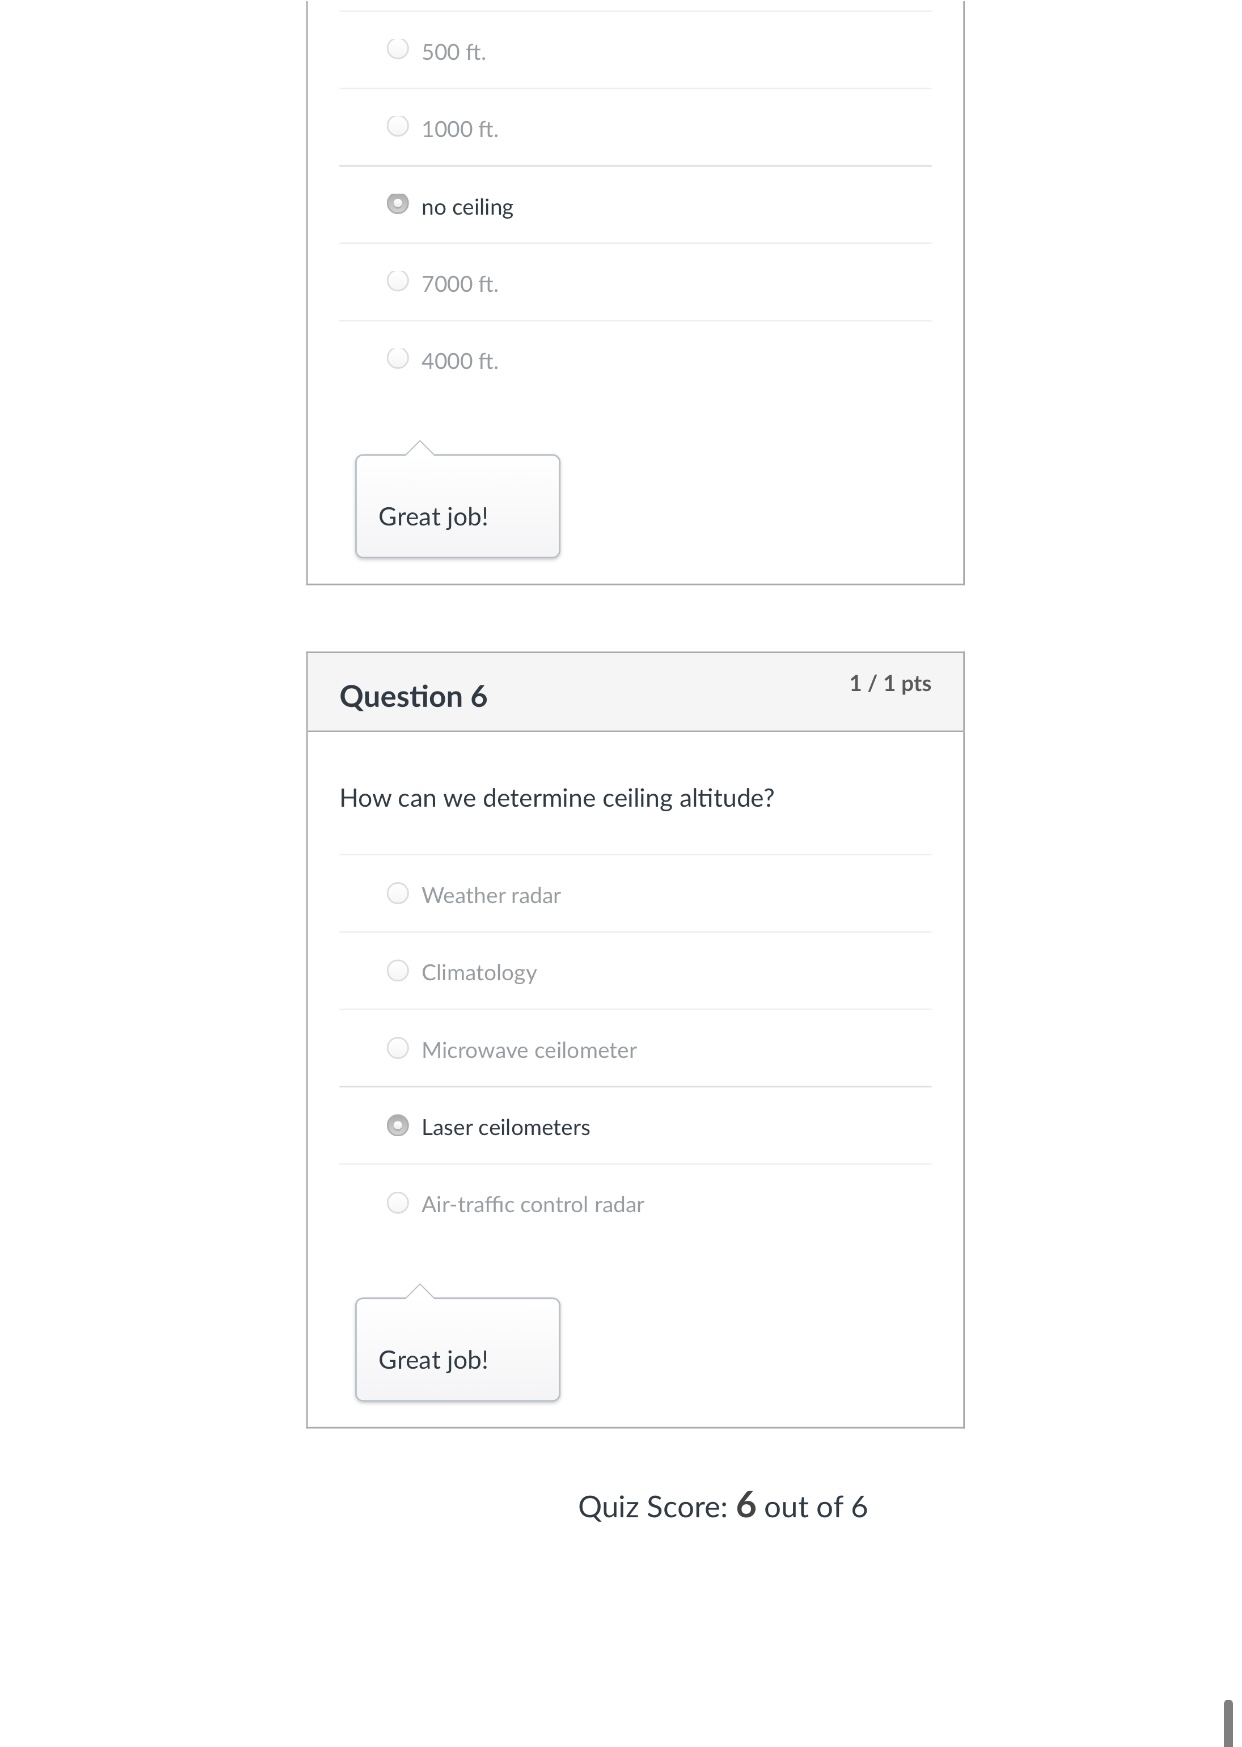Select the 500 ft. radio option
This screenshot has height=1747, width=1242.
point(398,49)
